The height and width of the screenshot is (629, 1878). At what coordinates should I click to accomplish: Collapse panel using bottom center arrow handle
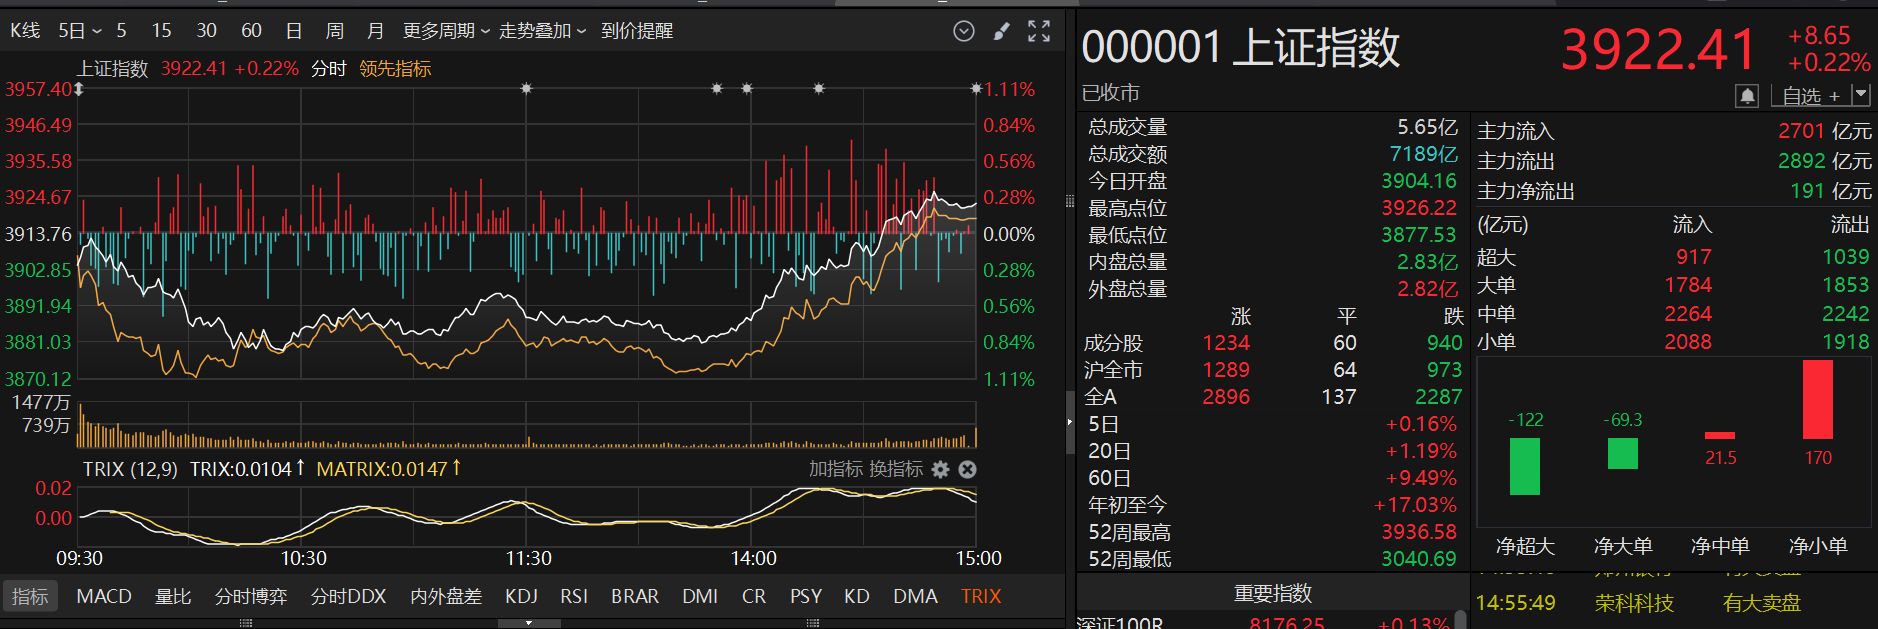pyautogui.click(x=529, y=623)
